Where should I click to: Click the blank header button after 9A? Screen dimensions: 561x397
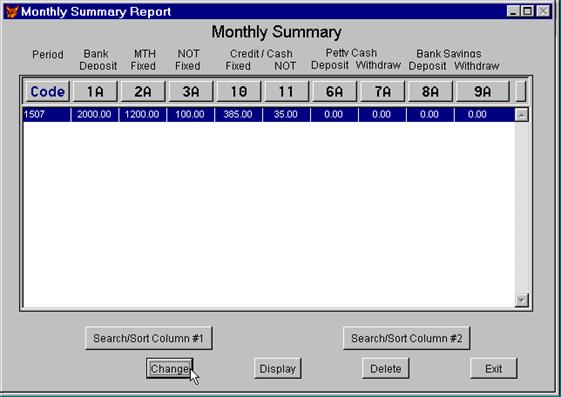(x=521, y=92)
